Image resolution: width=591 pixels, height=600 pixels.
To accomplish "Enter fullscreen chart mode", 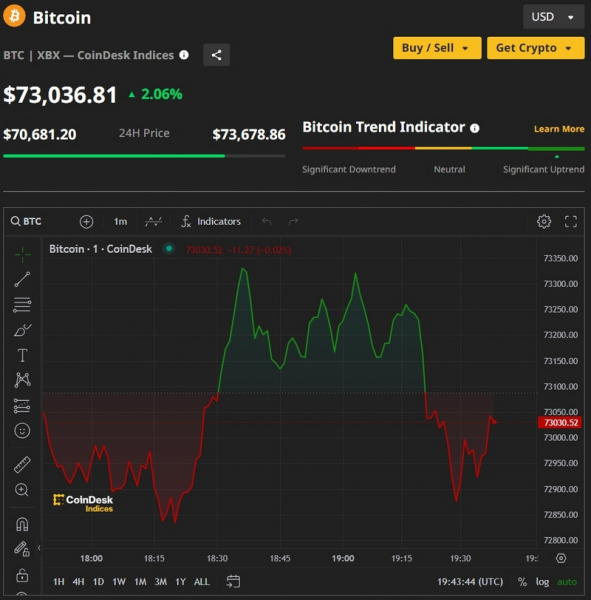I will point(571,221).
